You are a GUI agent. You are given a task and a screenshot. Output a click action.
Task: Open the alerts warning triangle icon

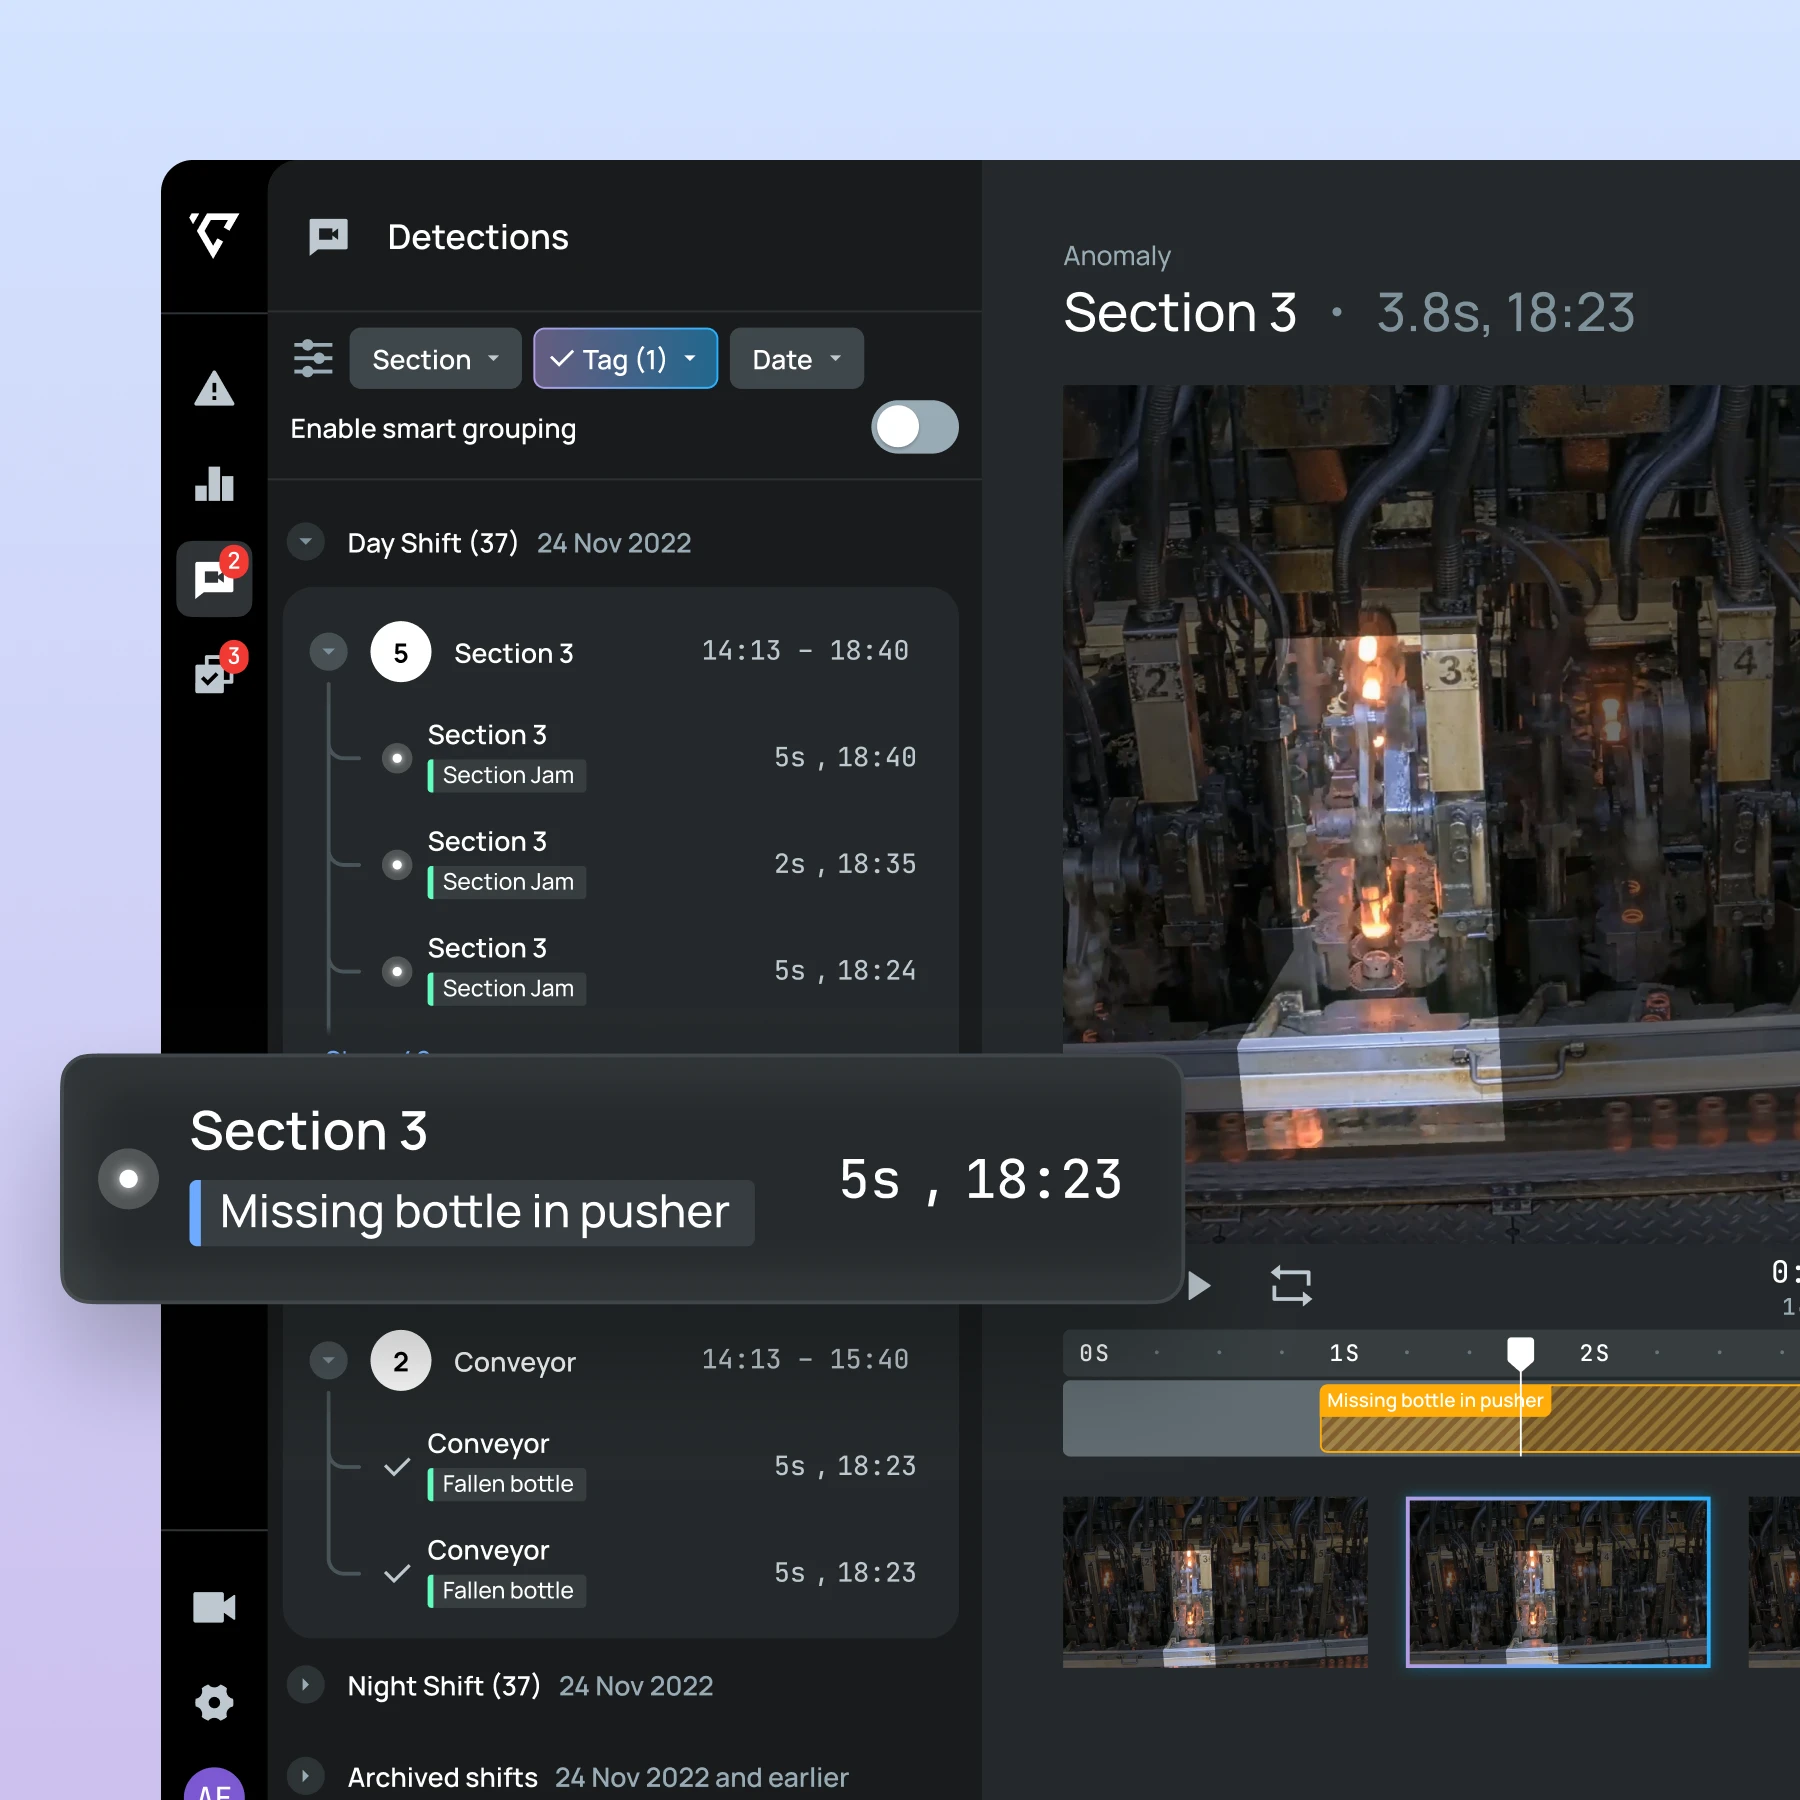click(x=214, y=389)
